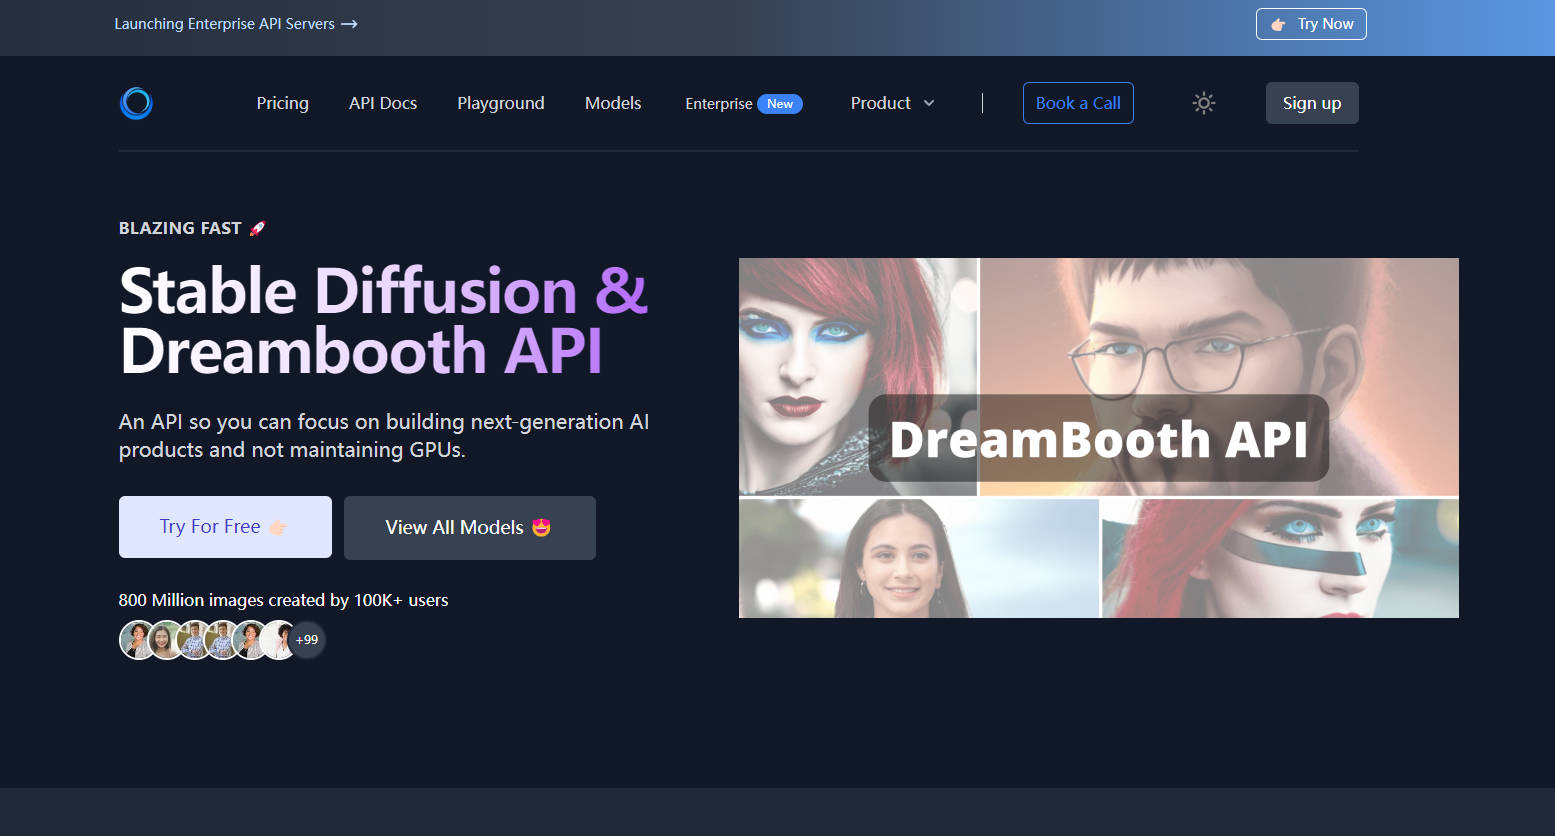This screenshot has height=836, width=1555.
Task: Click the chevron arrow beside Product
Action: pyautogui.click(x=929, y=103)
